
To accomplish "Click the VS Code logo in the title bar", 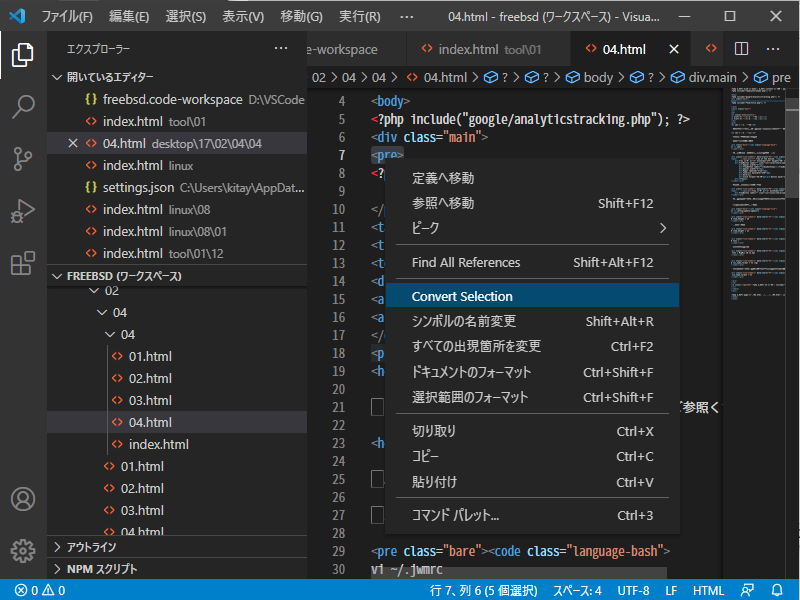I will 17,16.
